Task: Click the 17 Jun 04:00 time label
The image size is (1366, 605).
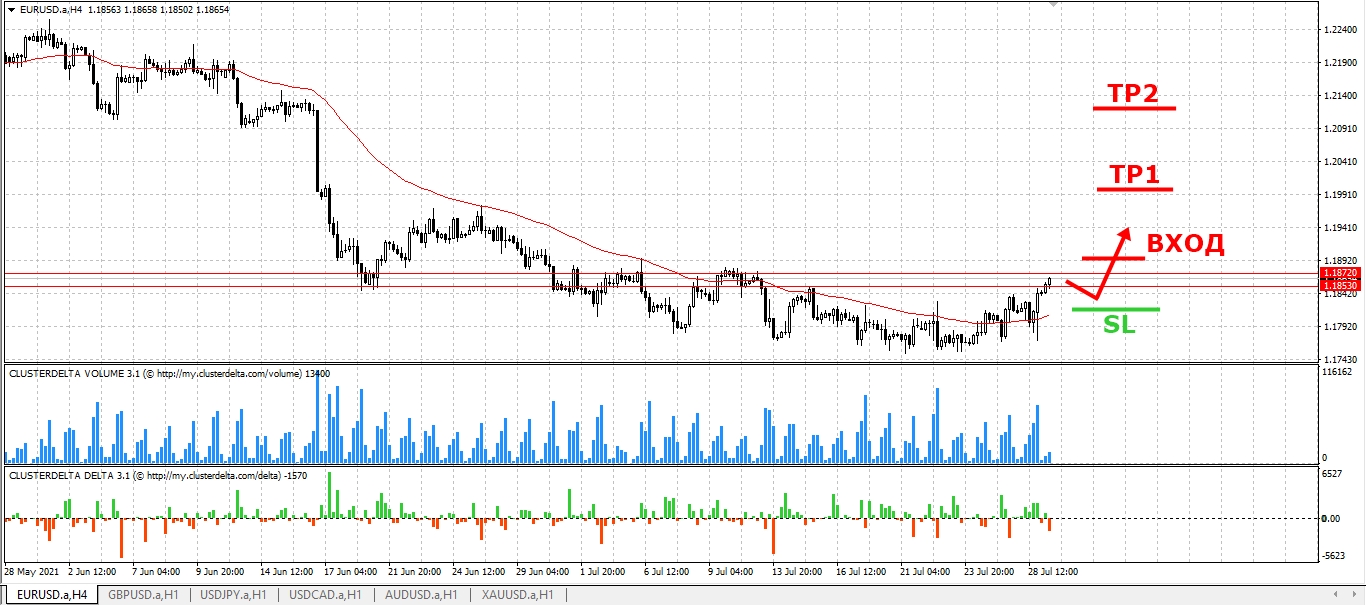Action: (x=349, y=572)
